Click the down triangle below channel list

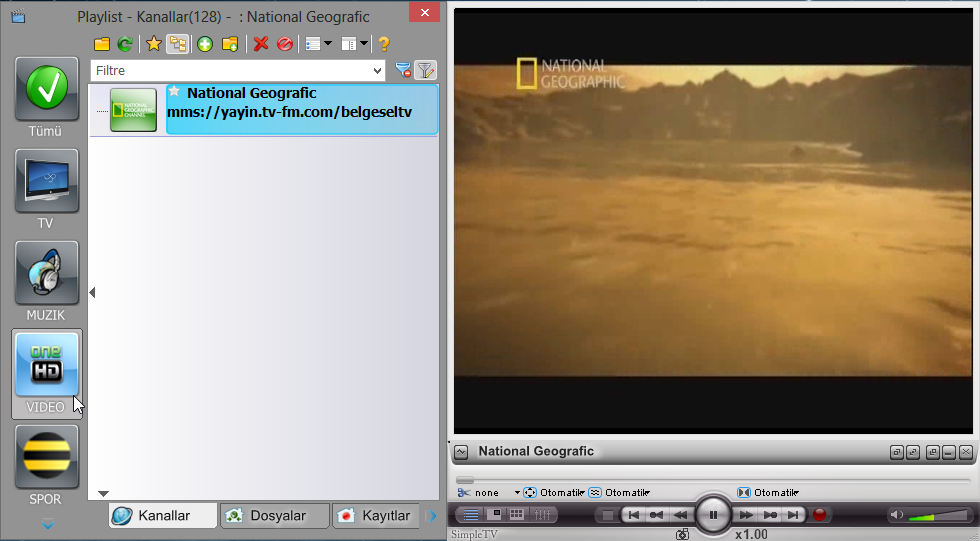click(104, 494)
